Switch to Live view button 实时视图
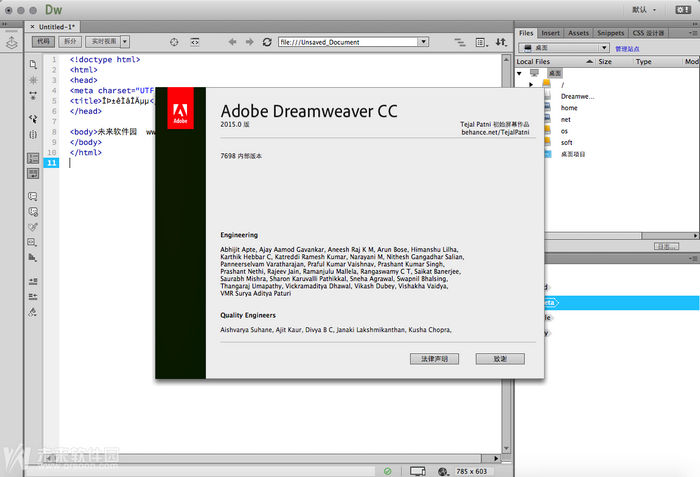This screenshot has width=700, height=477. pyautogui.click(x=103, y=42)
